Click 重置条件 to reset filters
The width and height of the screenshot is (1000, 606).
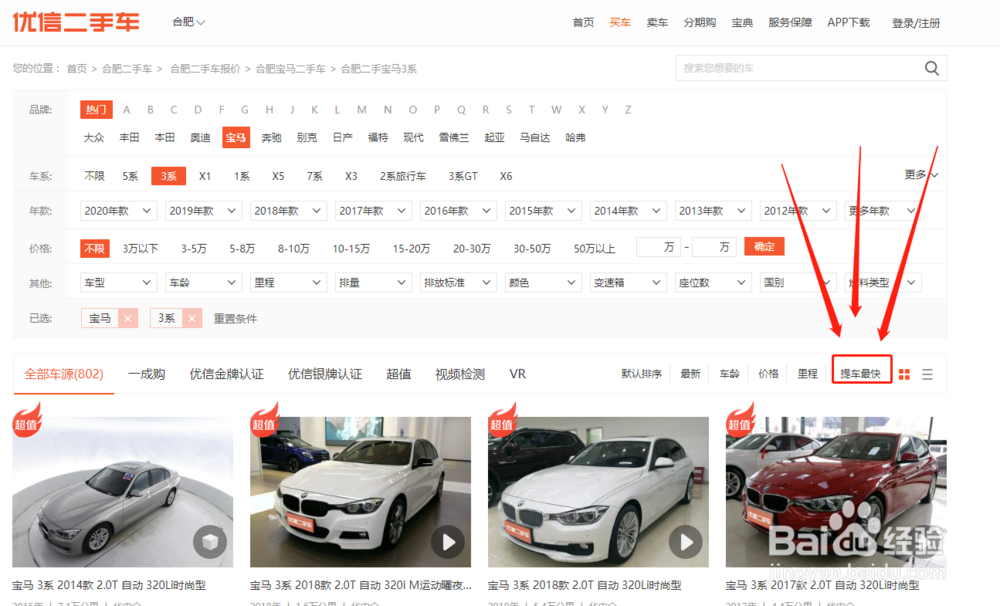point(235,318)
